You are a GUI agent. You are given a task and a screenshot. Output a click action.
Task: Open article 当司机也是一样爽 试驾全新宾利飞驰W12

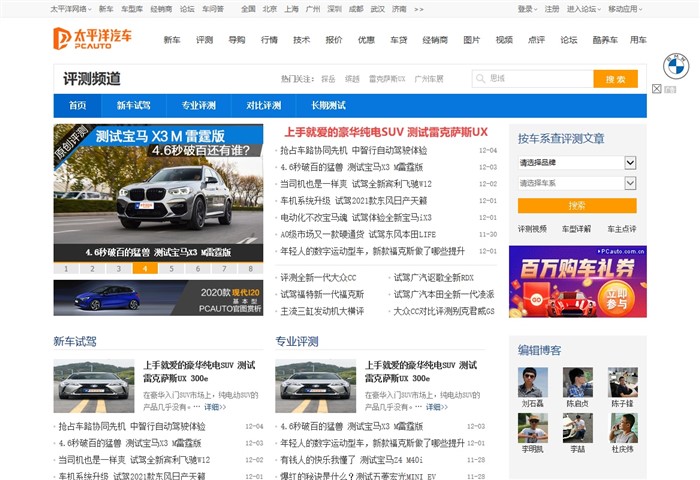tap(356, 184)
